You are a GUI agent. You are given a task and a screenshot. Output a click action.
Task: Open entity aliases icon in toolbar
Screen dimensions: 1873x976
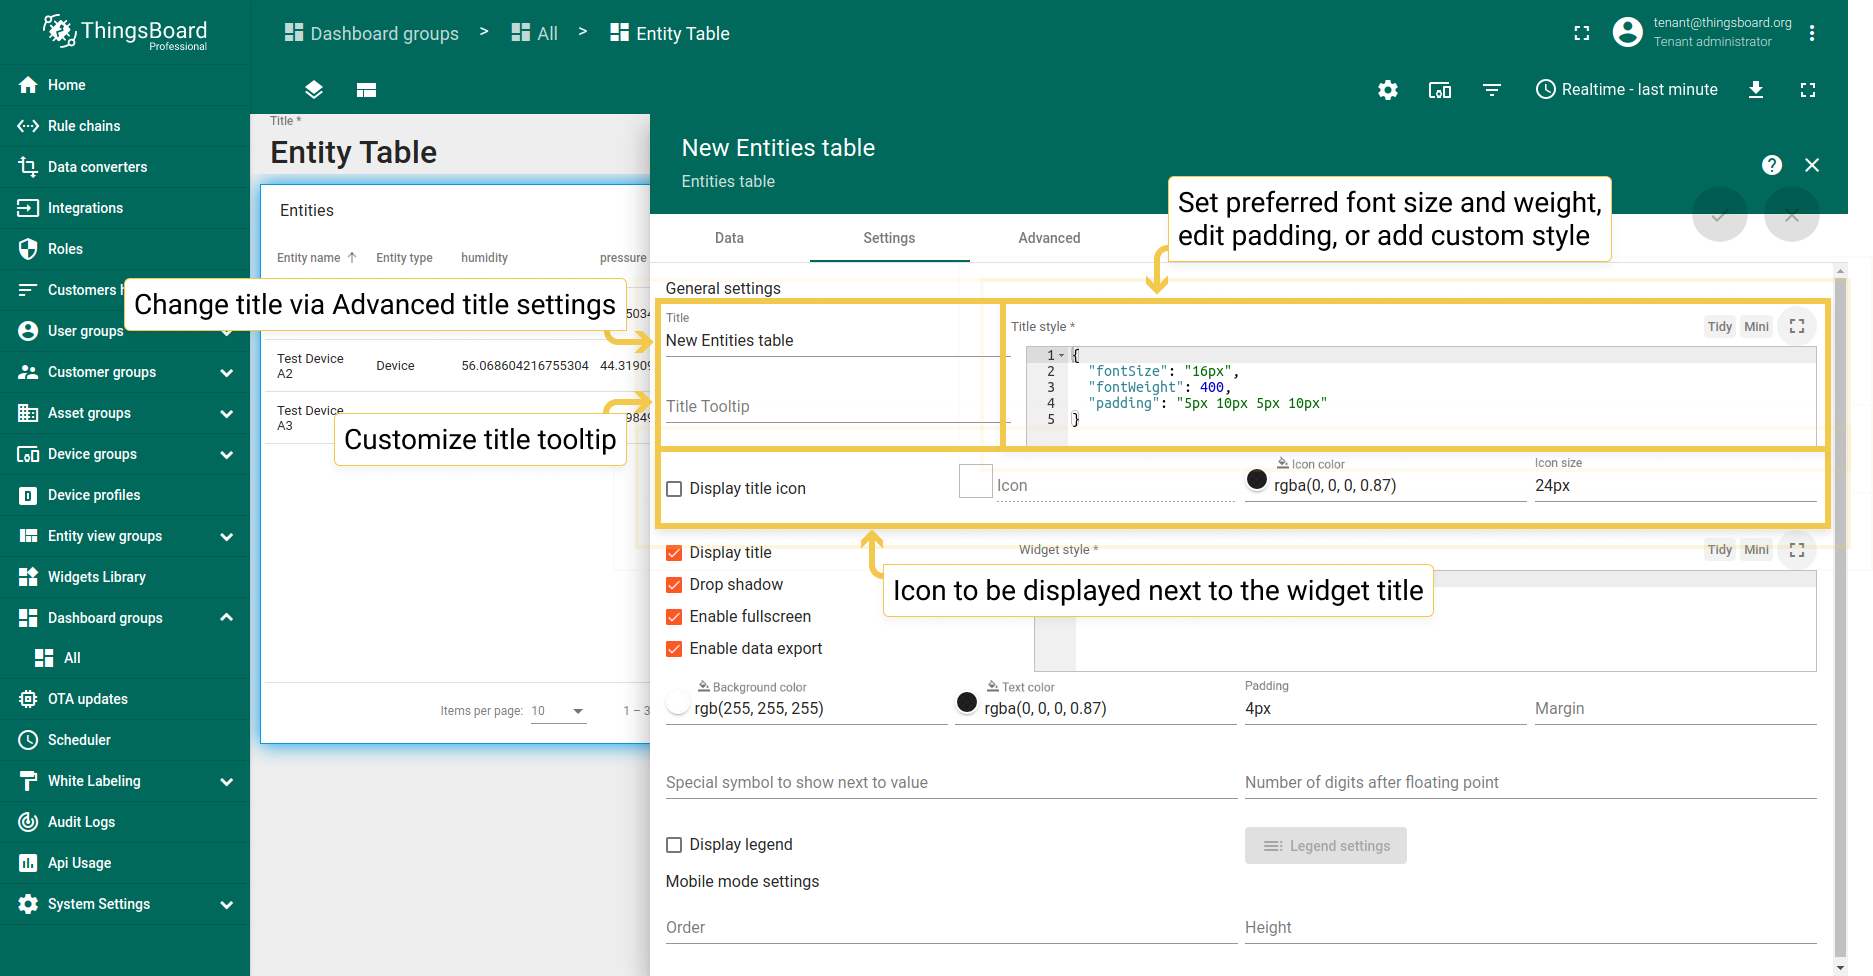pyautogui.click(x=1440, y=90)
